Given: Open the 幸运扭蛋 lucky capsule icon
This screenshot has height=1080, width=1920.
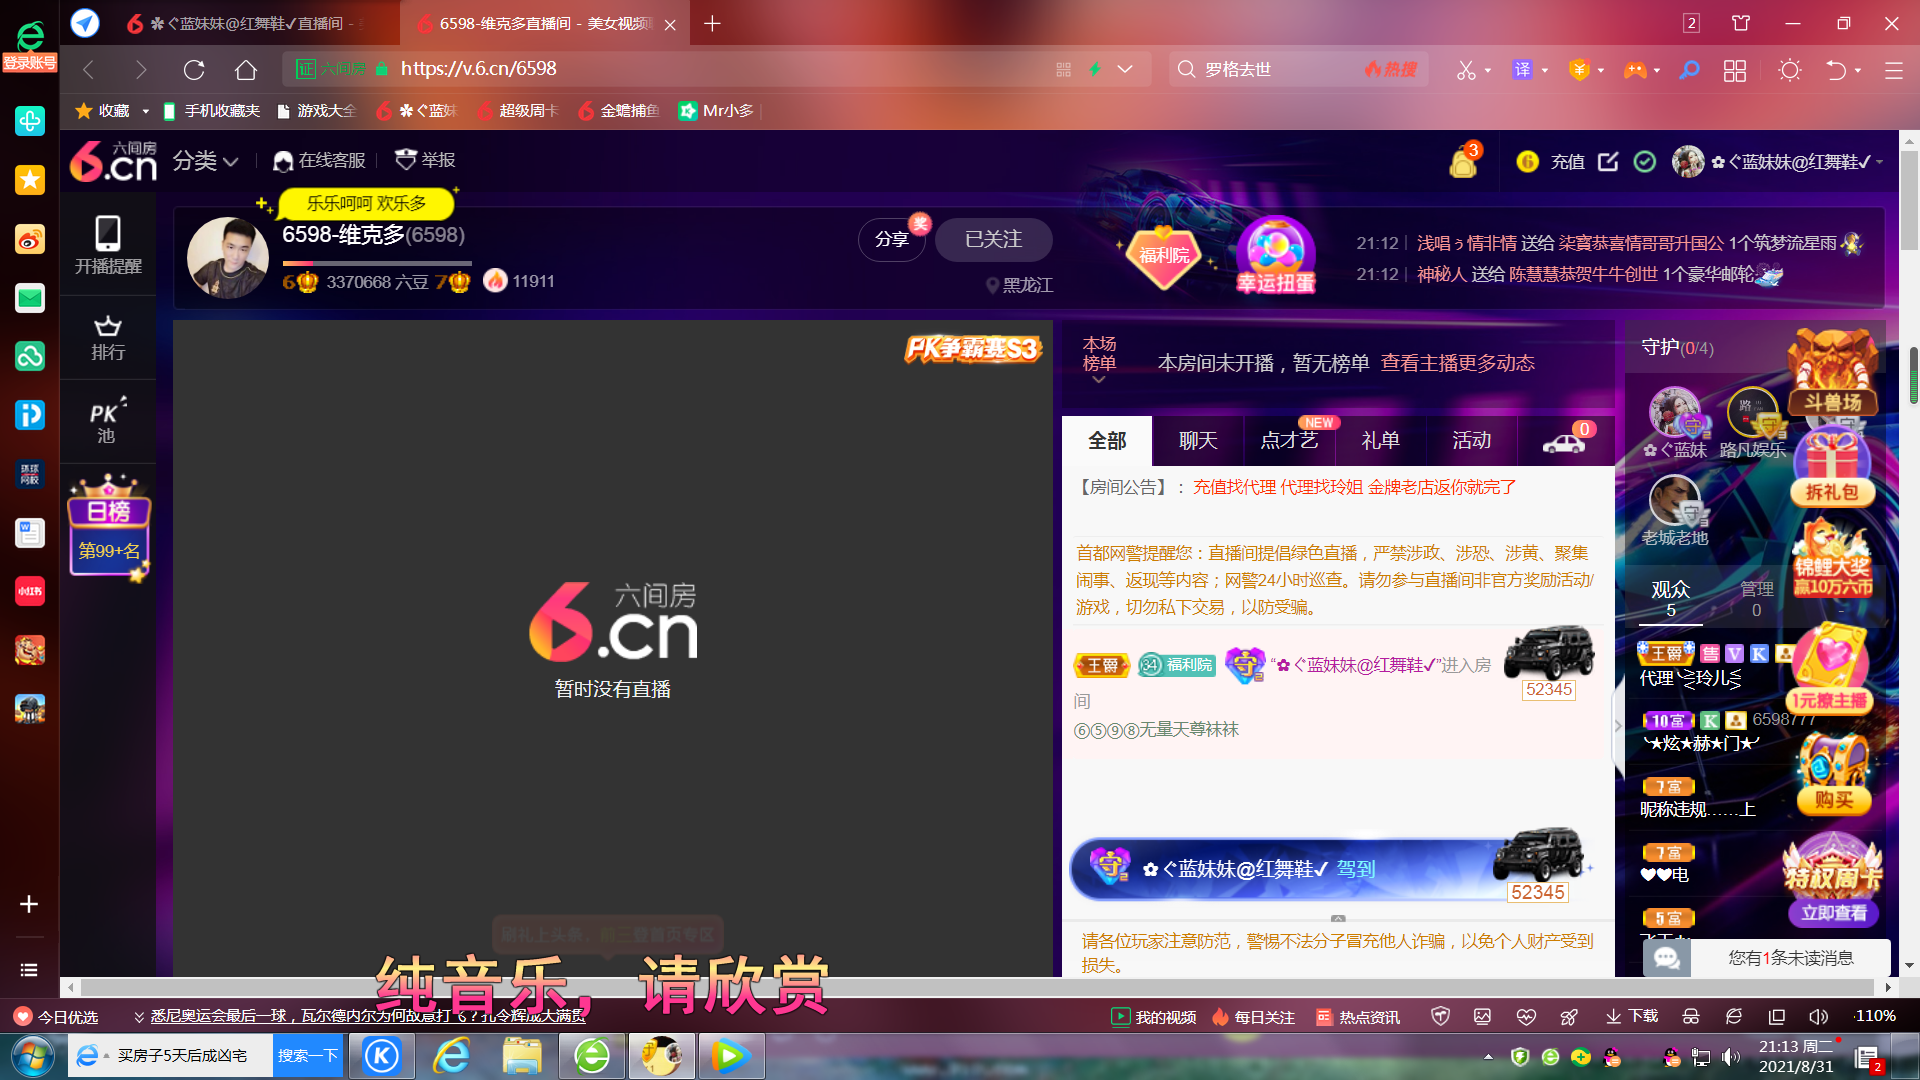Looking at the screenshot, I should click(x=1275, y=256).
